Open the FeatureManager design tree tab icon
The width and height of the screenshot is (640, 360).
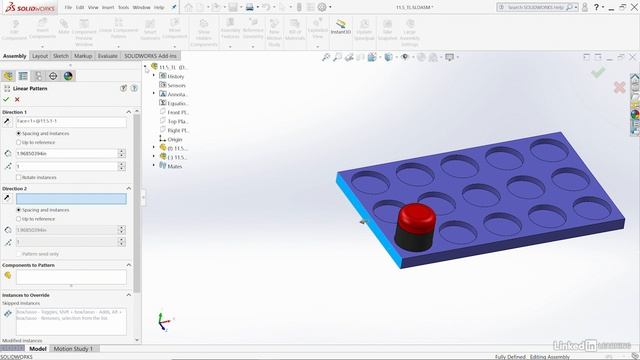8,76
